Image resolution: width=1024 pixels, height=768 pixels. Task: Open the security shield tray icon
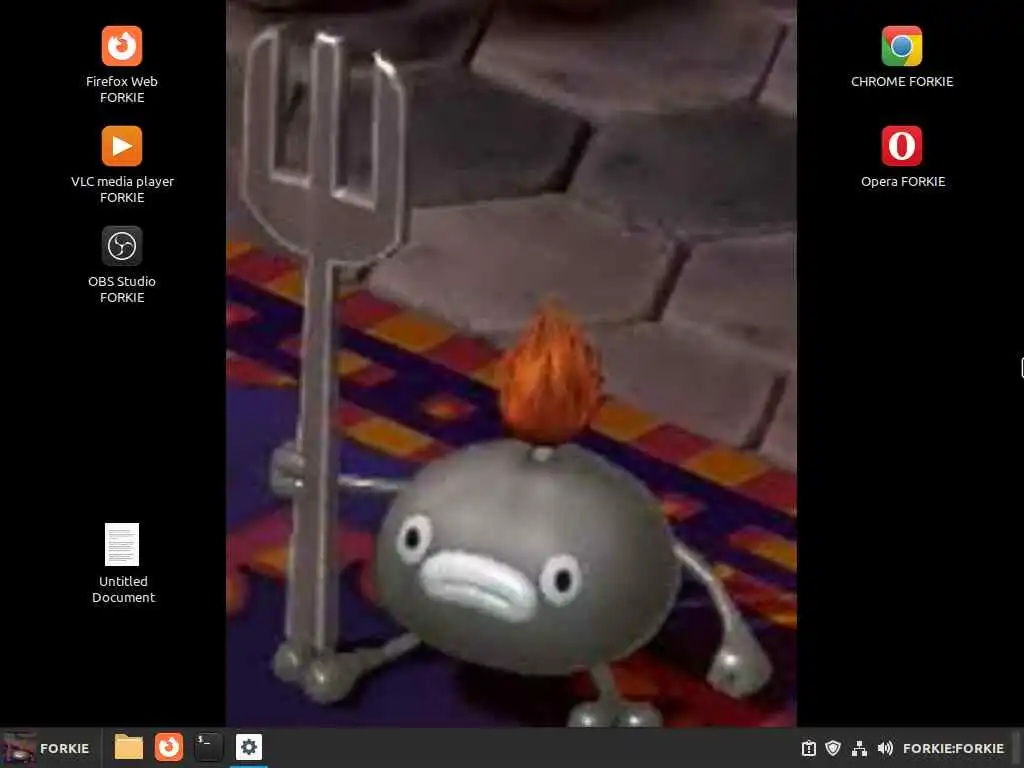point(833,748)
